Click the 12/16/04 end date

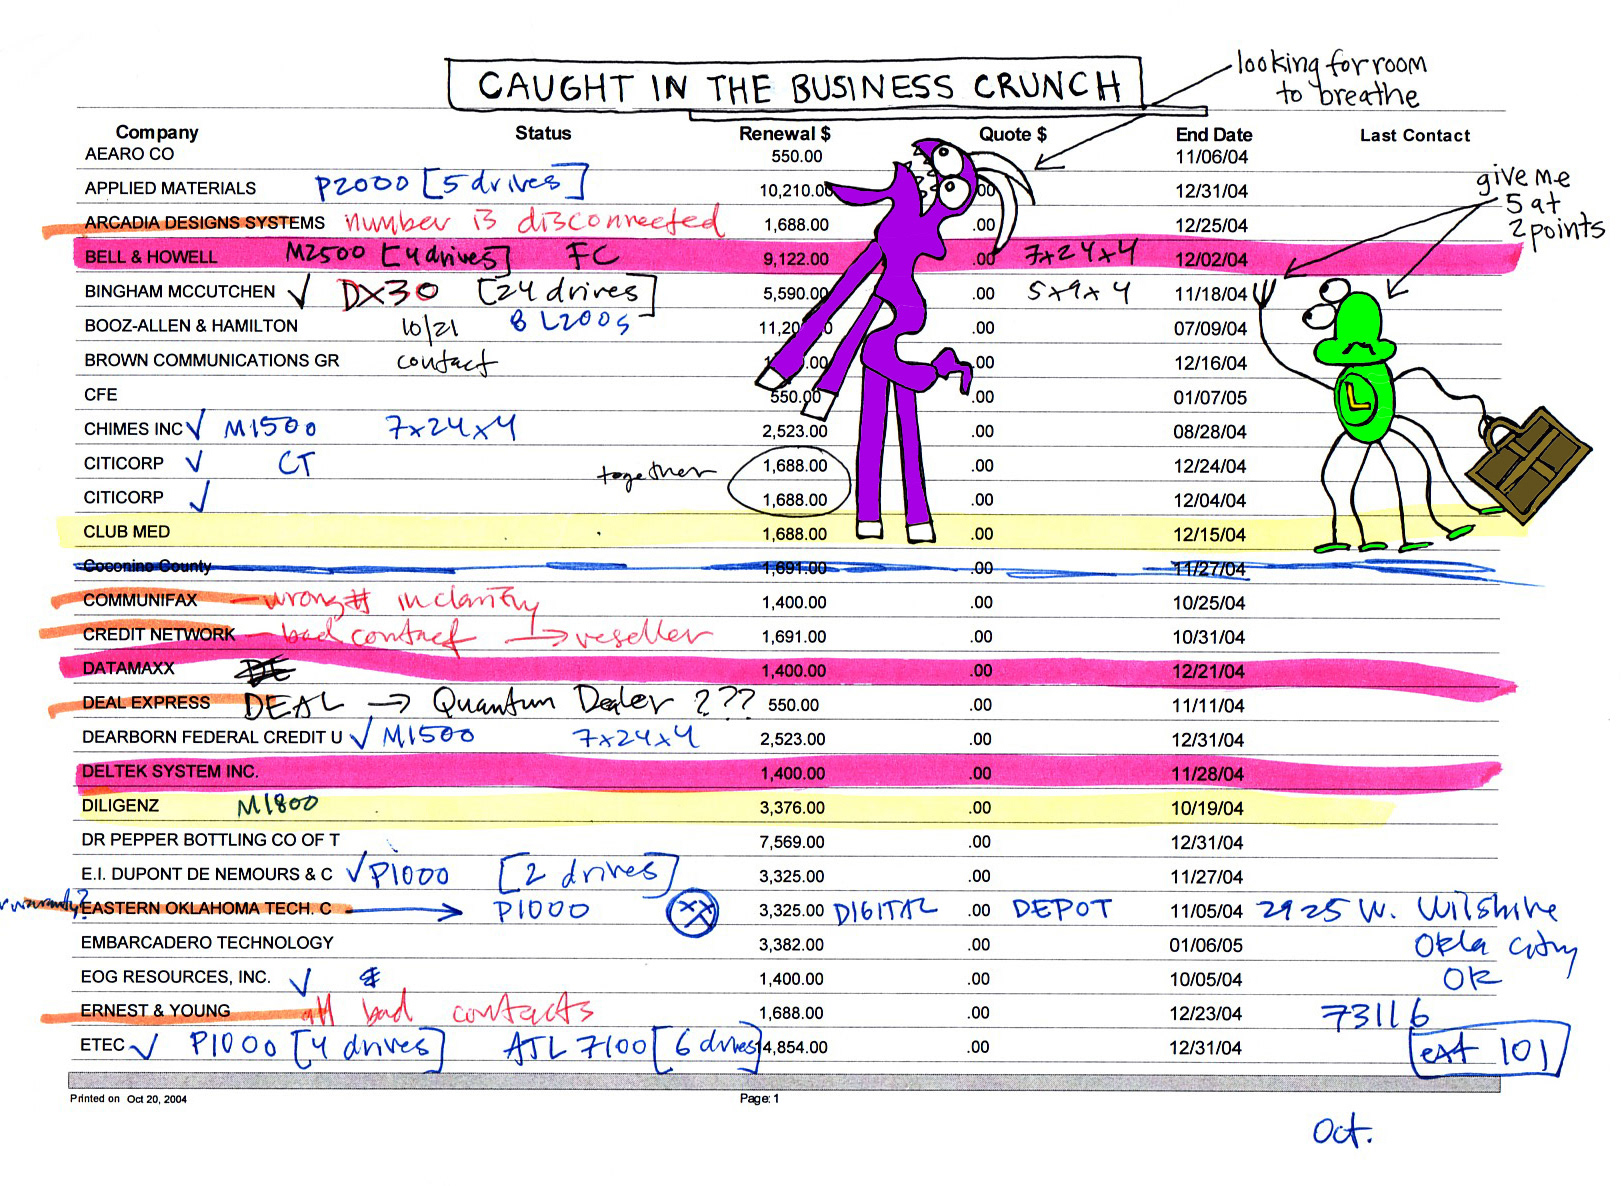point(1211,363)
